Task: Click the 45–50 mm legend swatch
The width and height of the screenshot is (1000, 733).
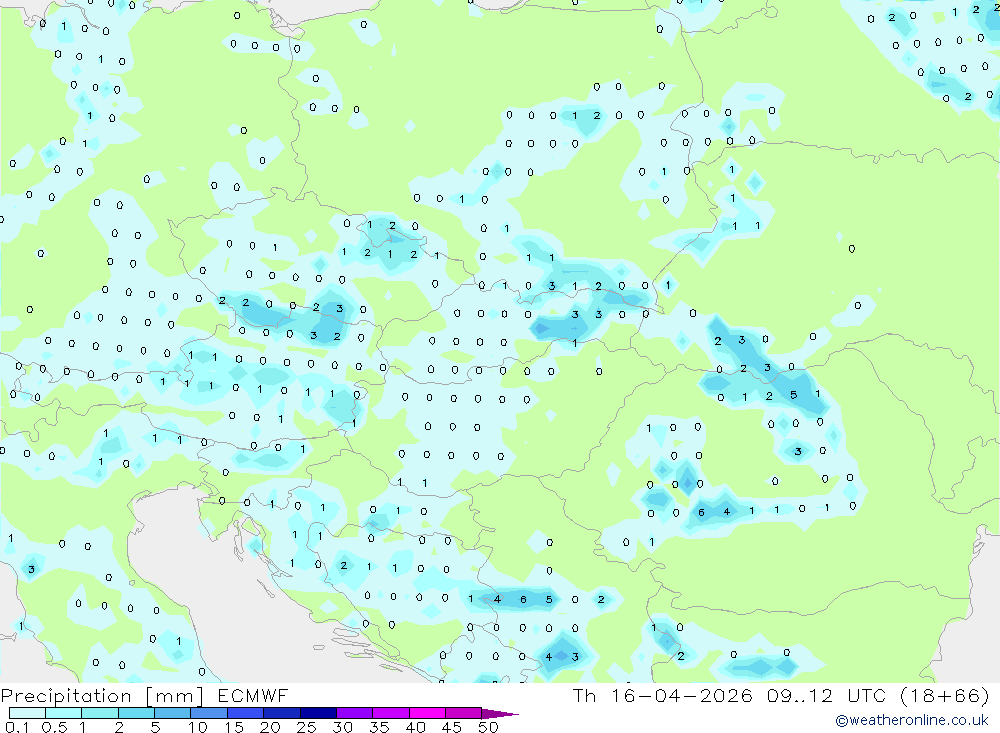Action: tap(464, 713)
